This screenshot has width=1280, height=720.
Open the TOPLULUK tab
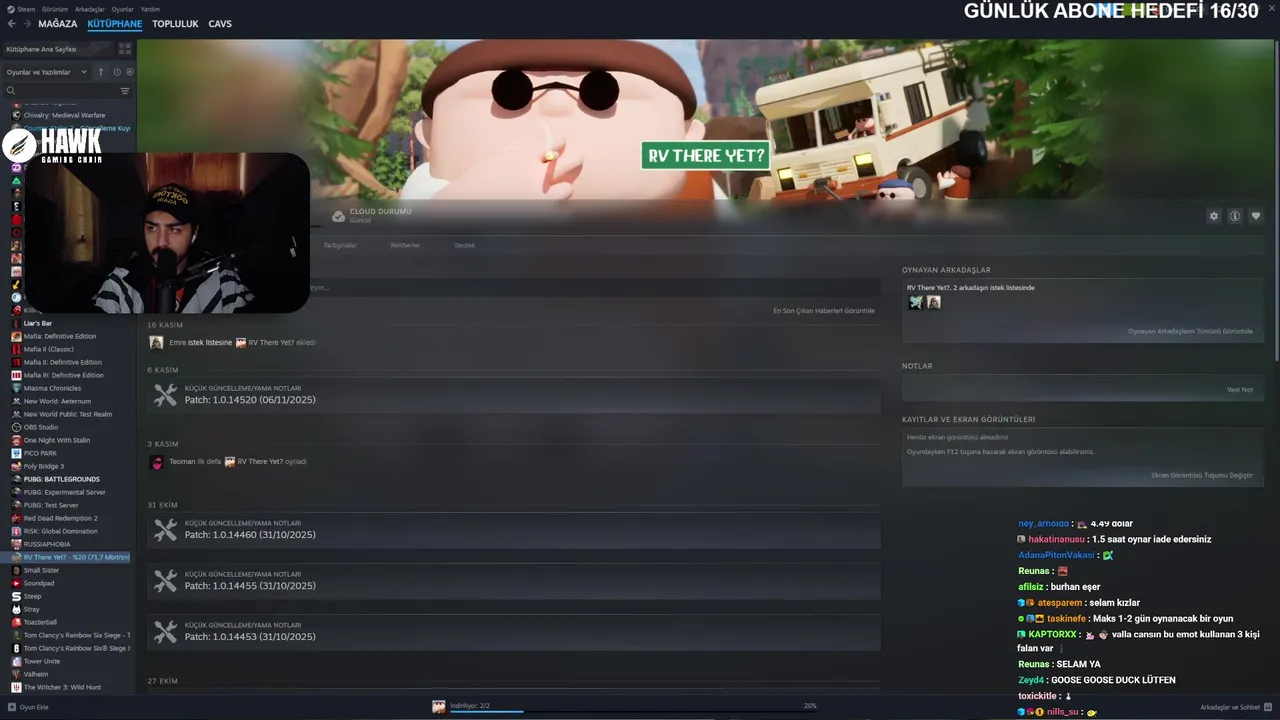175,24
